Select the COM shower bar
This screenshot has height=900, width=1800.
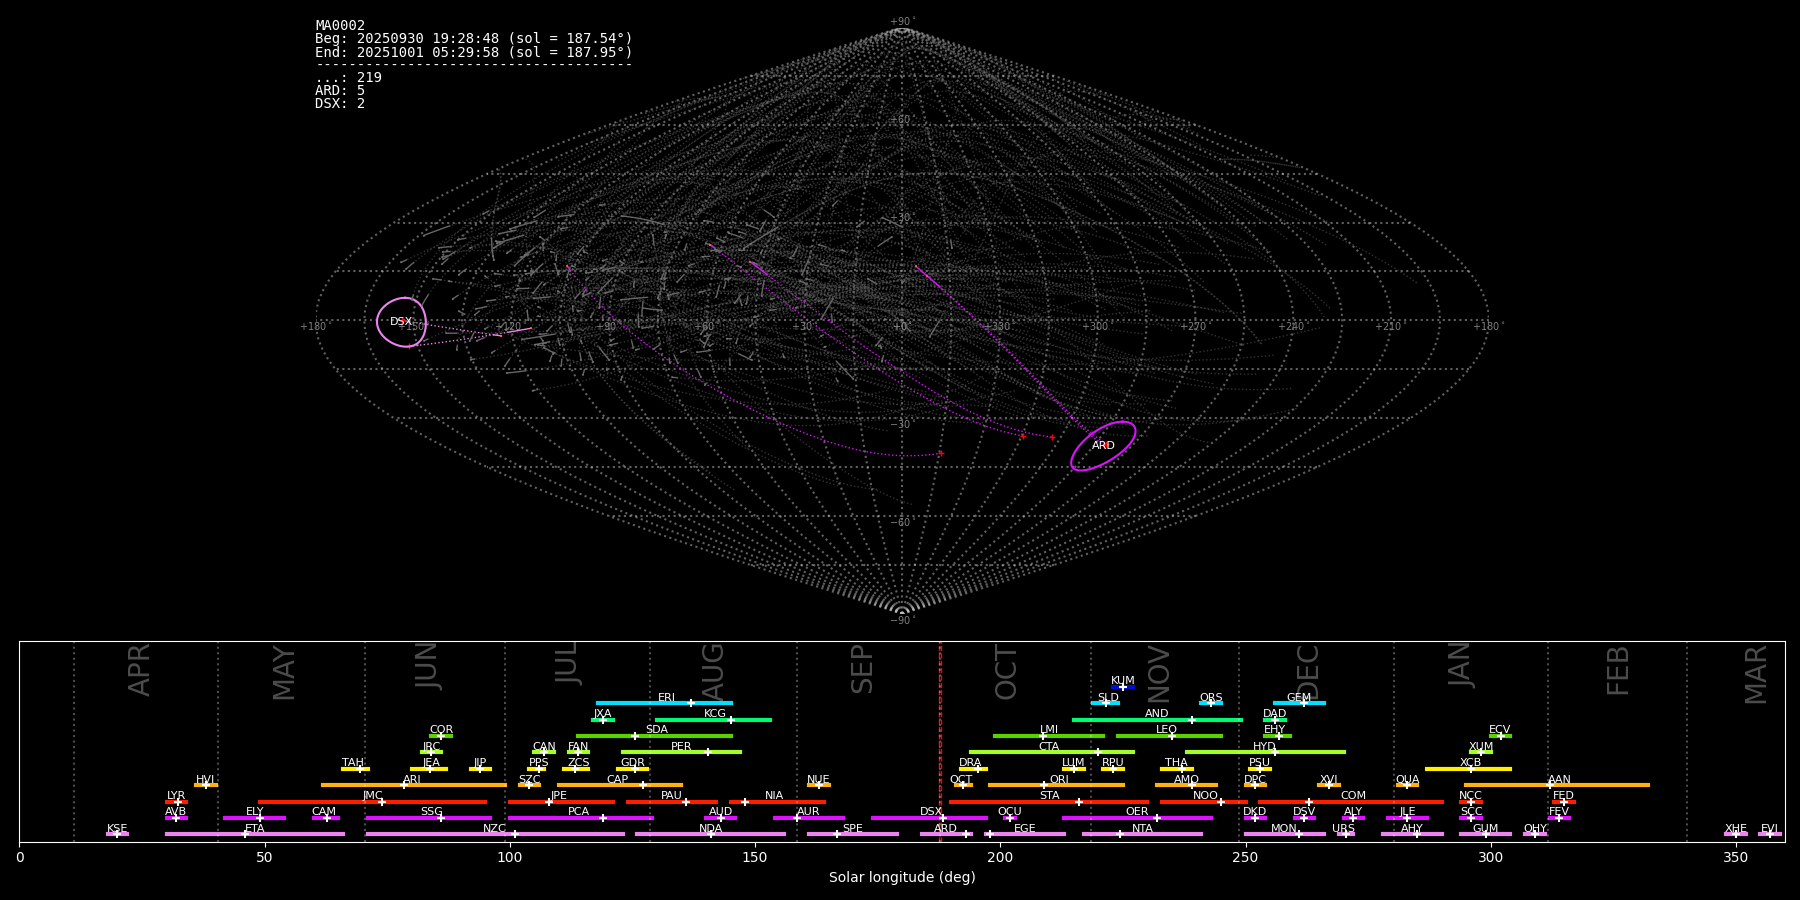pos(1351,802)
